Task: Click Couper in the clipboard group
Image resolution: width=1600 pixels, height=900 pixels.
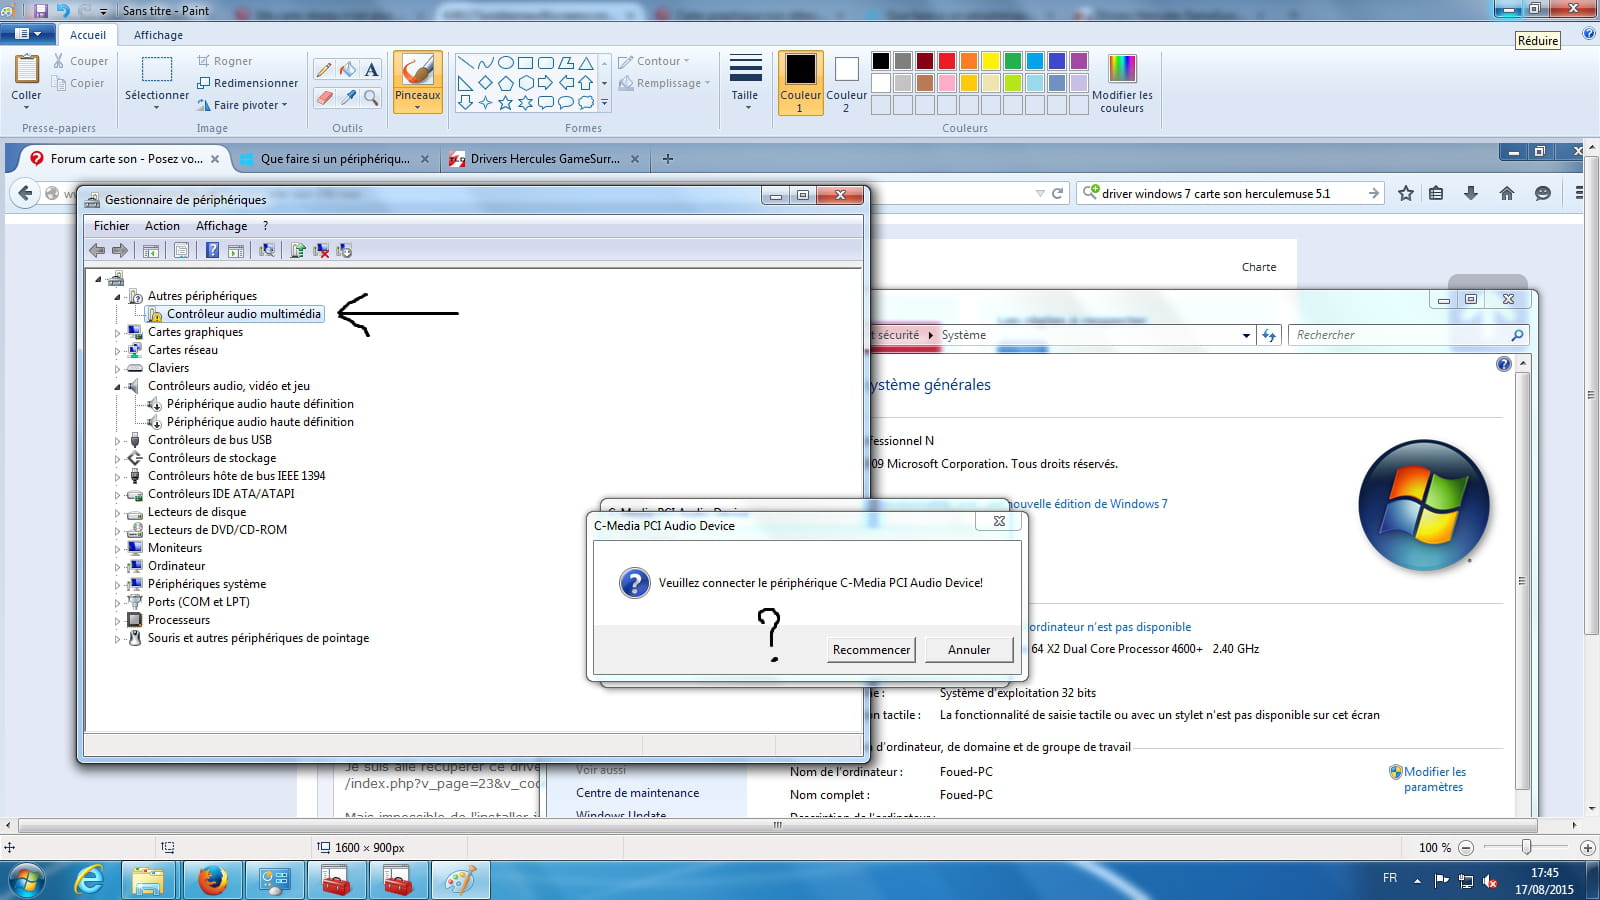Action: click(80, 61)
